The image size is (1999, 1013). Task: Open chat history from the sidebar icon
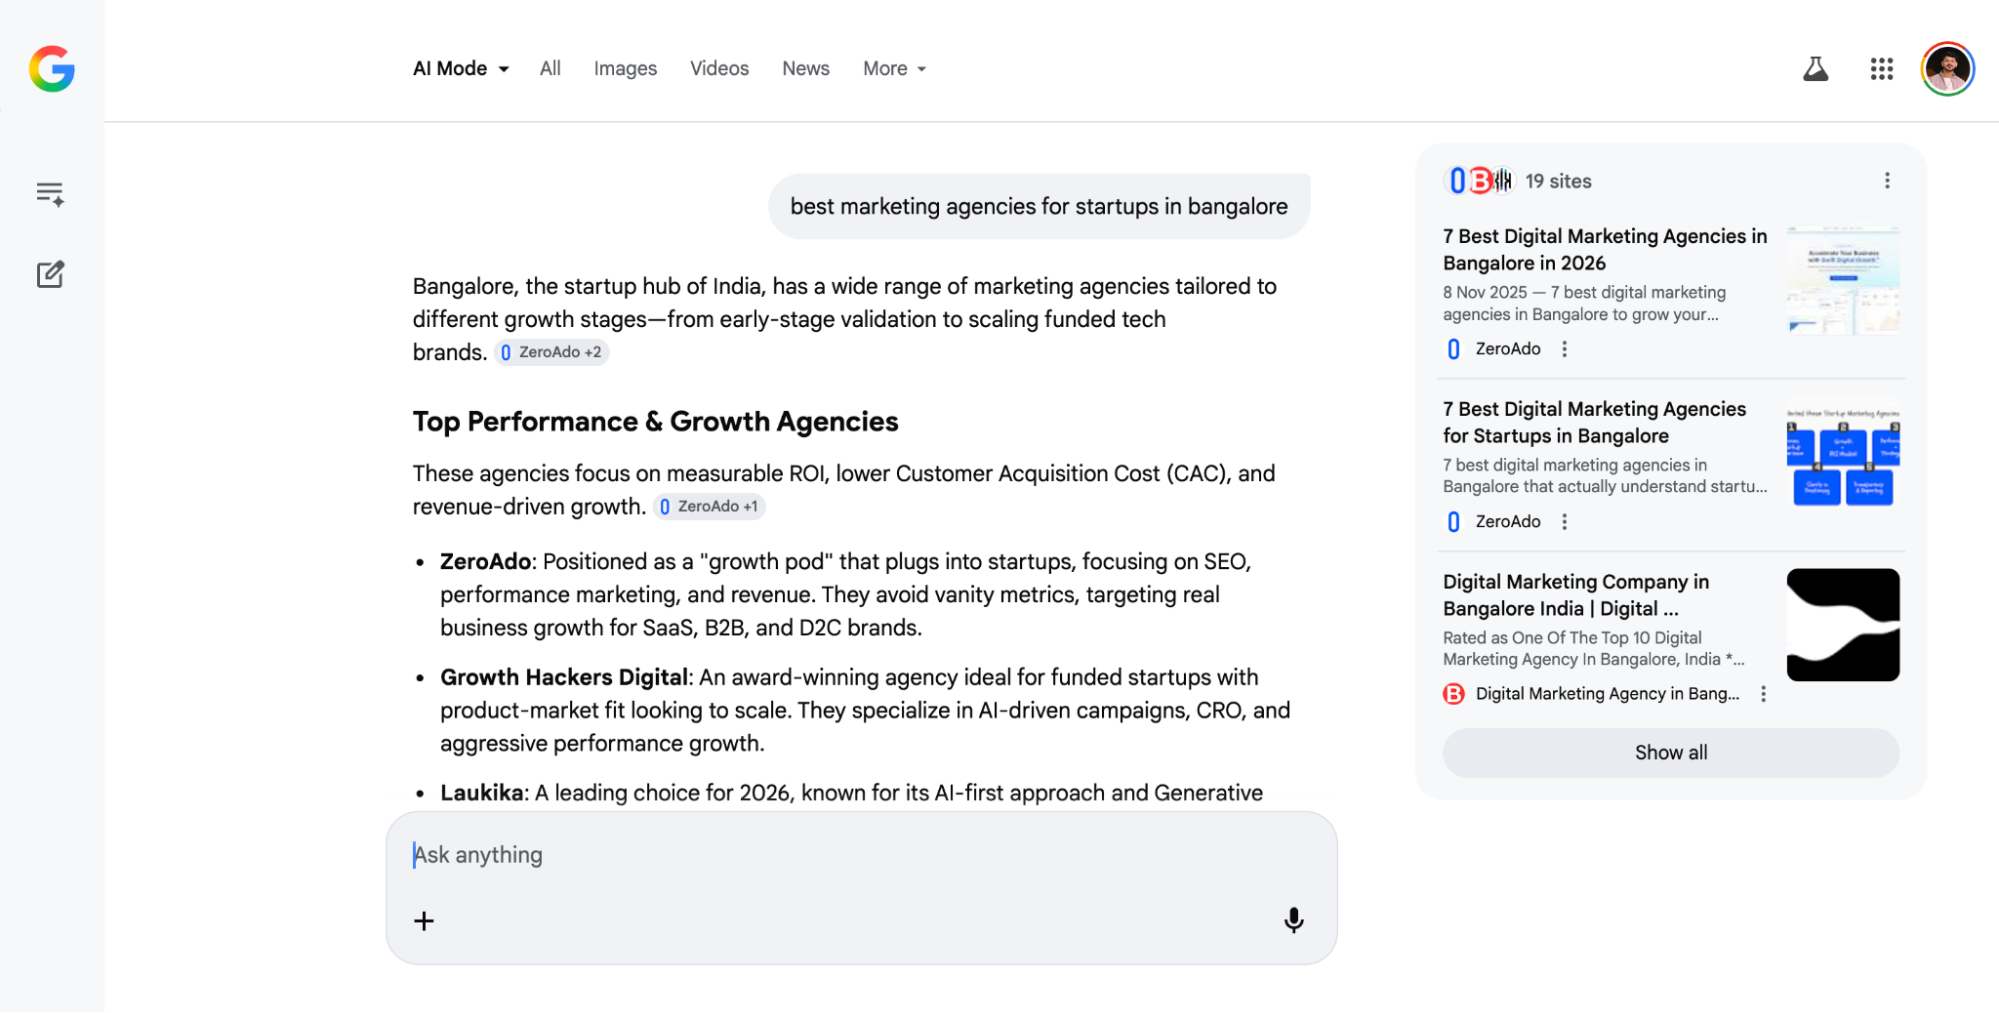tap(50, 193)
